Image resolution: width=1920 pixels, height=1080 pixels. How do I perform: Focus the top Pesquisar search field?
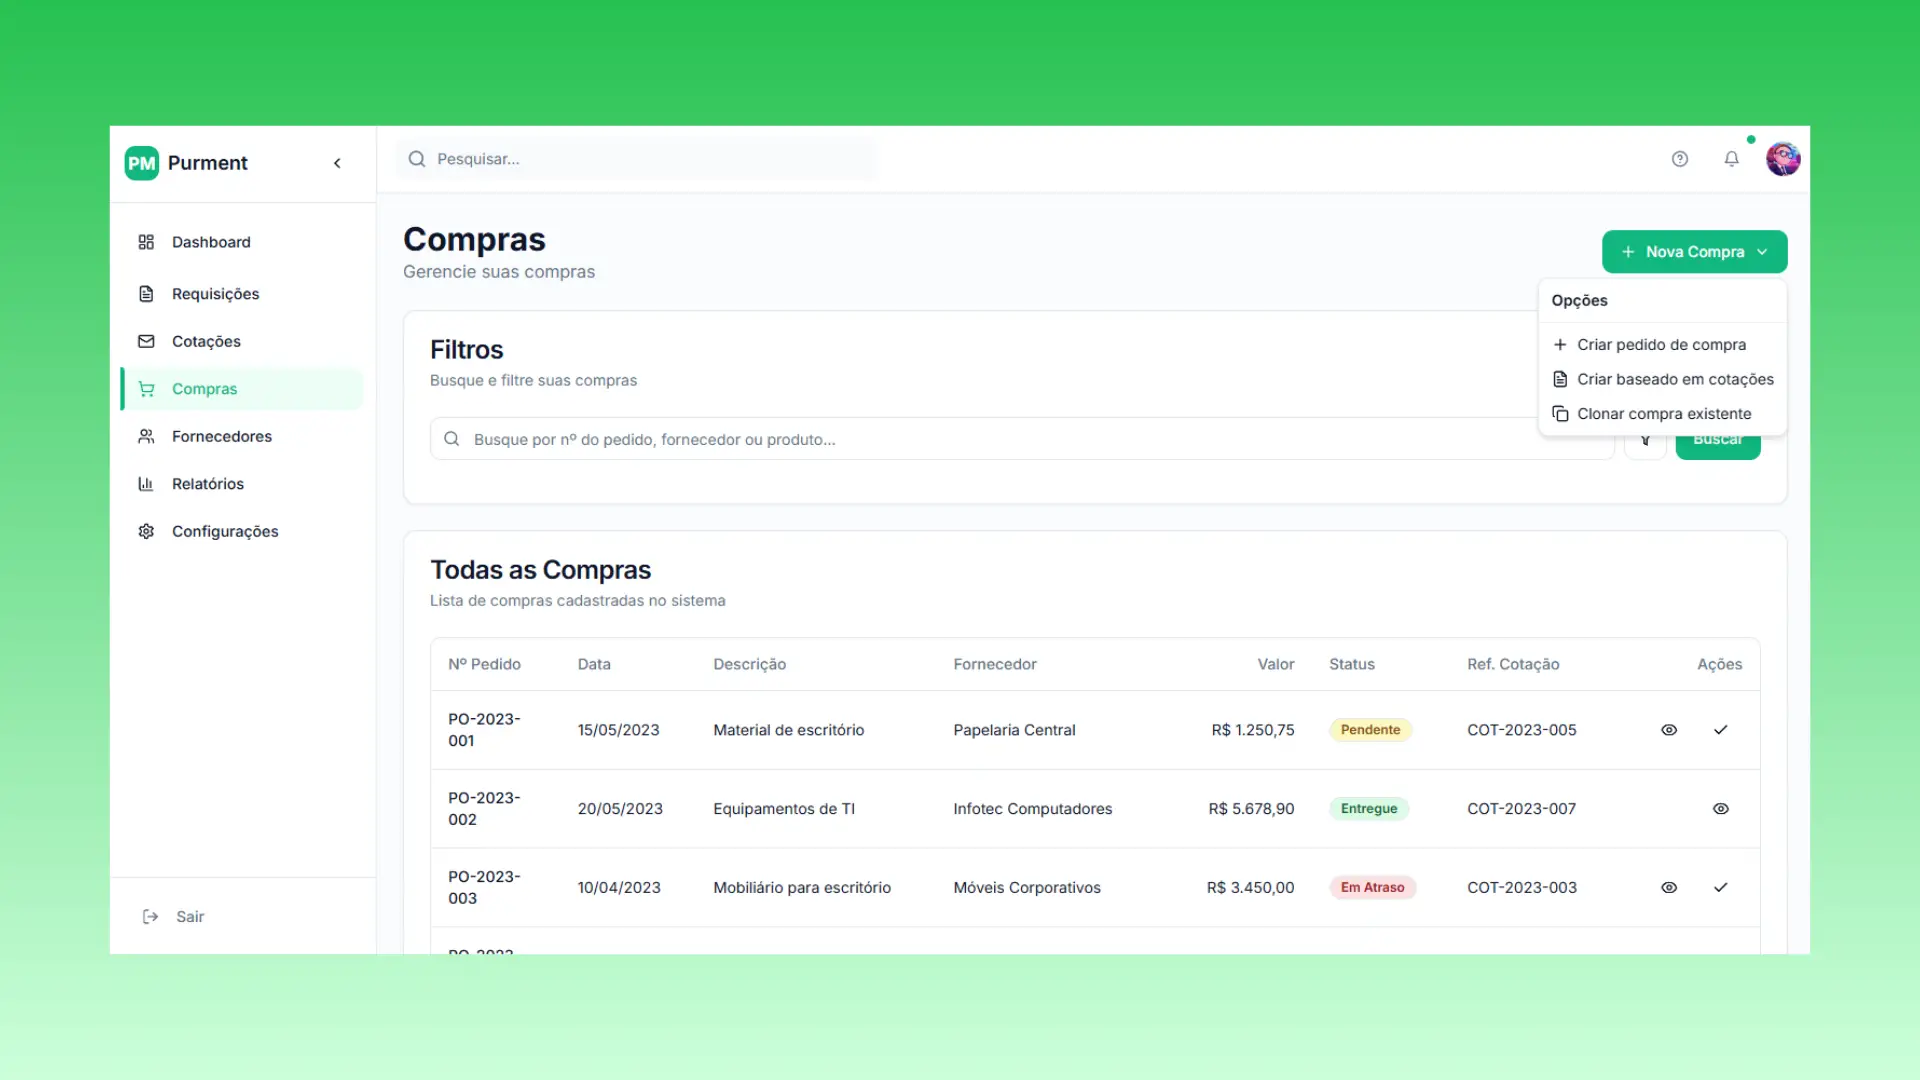(x=637, y=159)
